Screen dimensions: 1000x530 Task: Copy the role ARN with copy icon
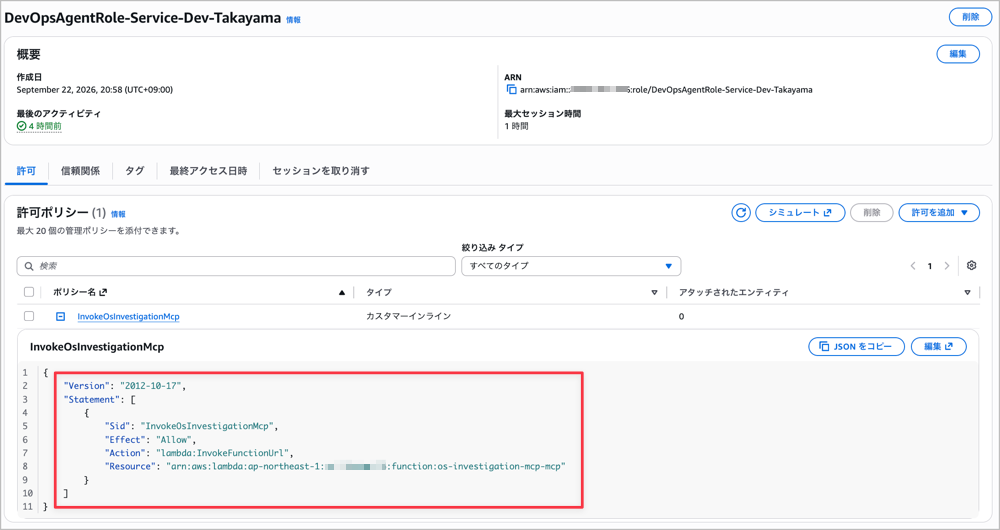point(511,90)
